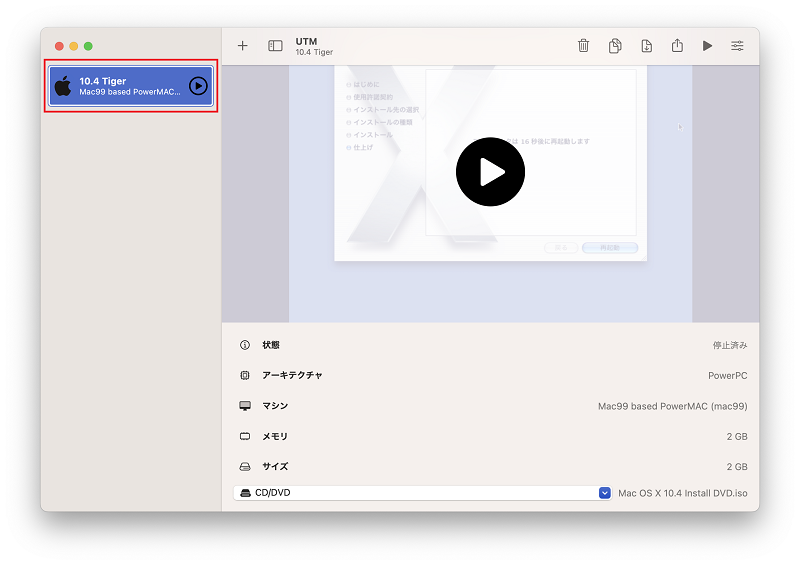The width and height of the screenshot is (800, 565).
Task: Move the VM with document arrow icon
Action: coord(646,46)
